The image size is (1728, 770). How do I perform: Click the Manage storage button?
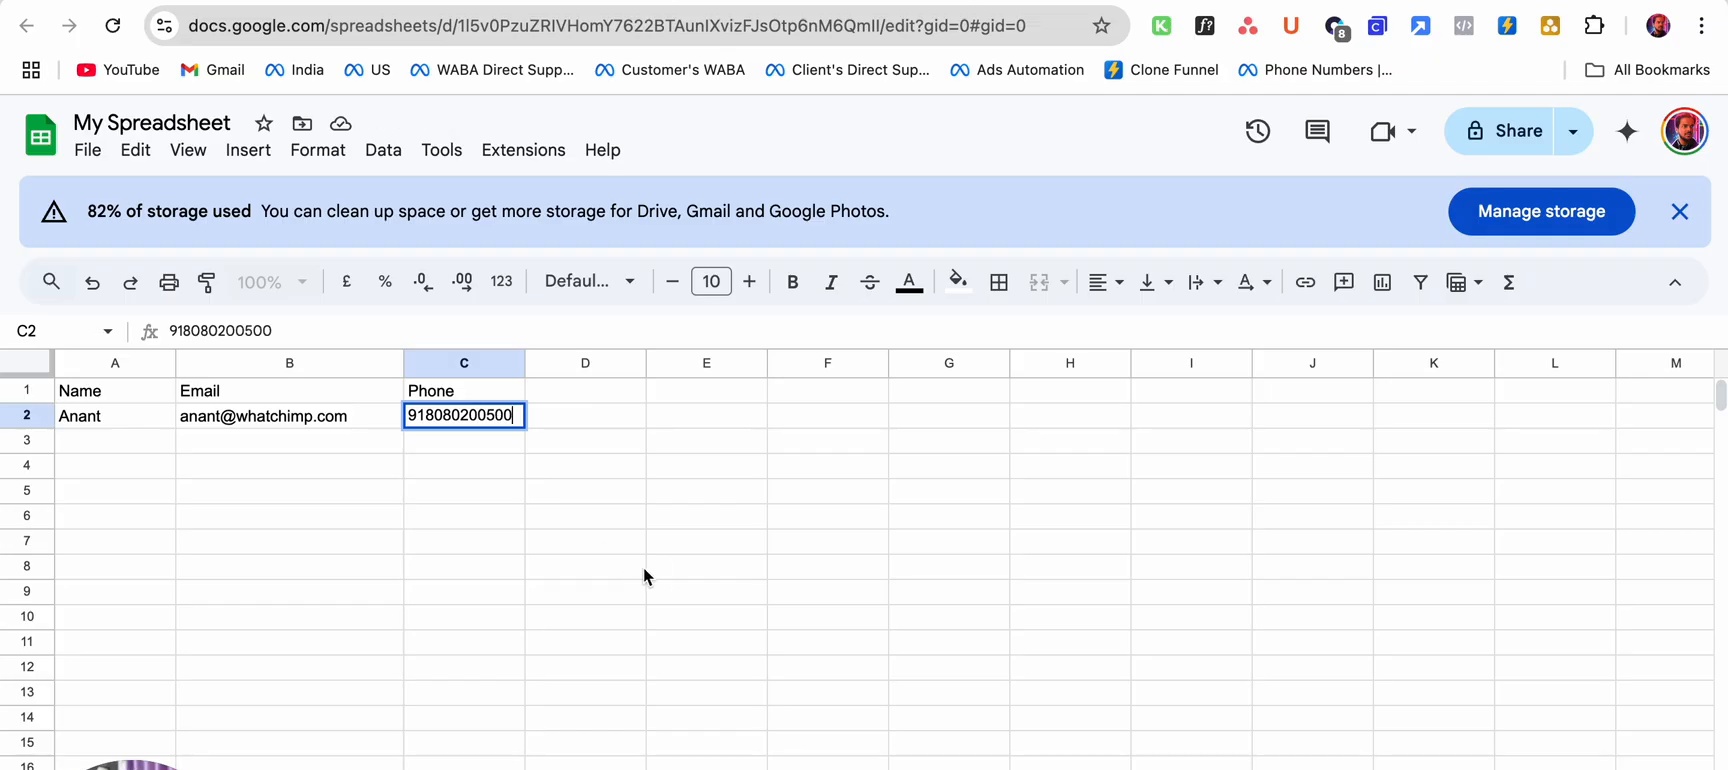tap(1541, 212)
